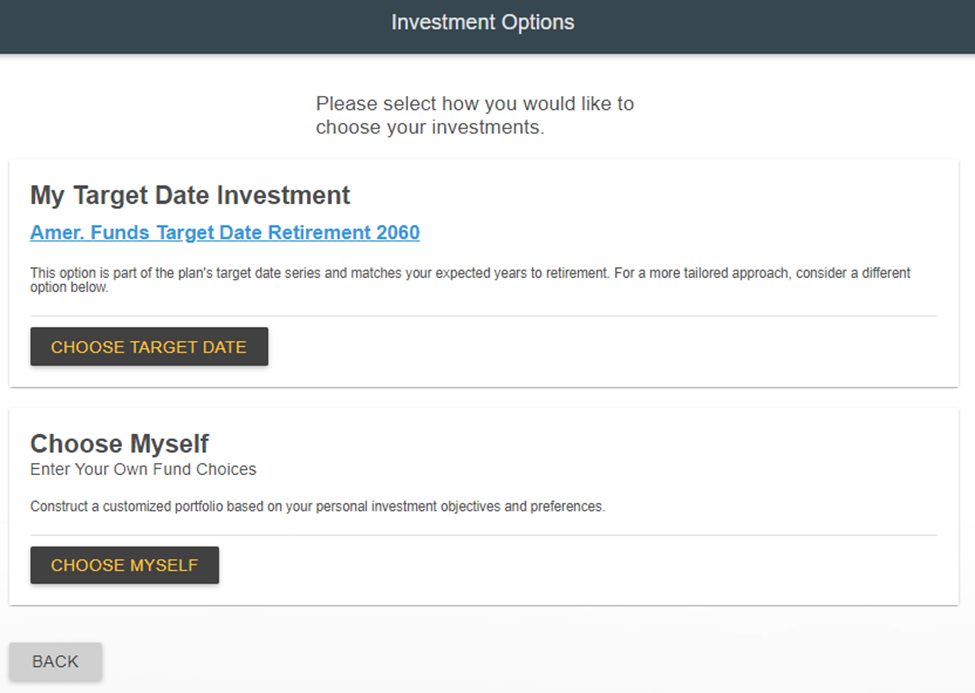Click the Investment Options header title
Image resolution: width=975 pixels, height=693 pixels.
[483, 22]
